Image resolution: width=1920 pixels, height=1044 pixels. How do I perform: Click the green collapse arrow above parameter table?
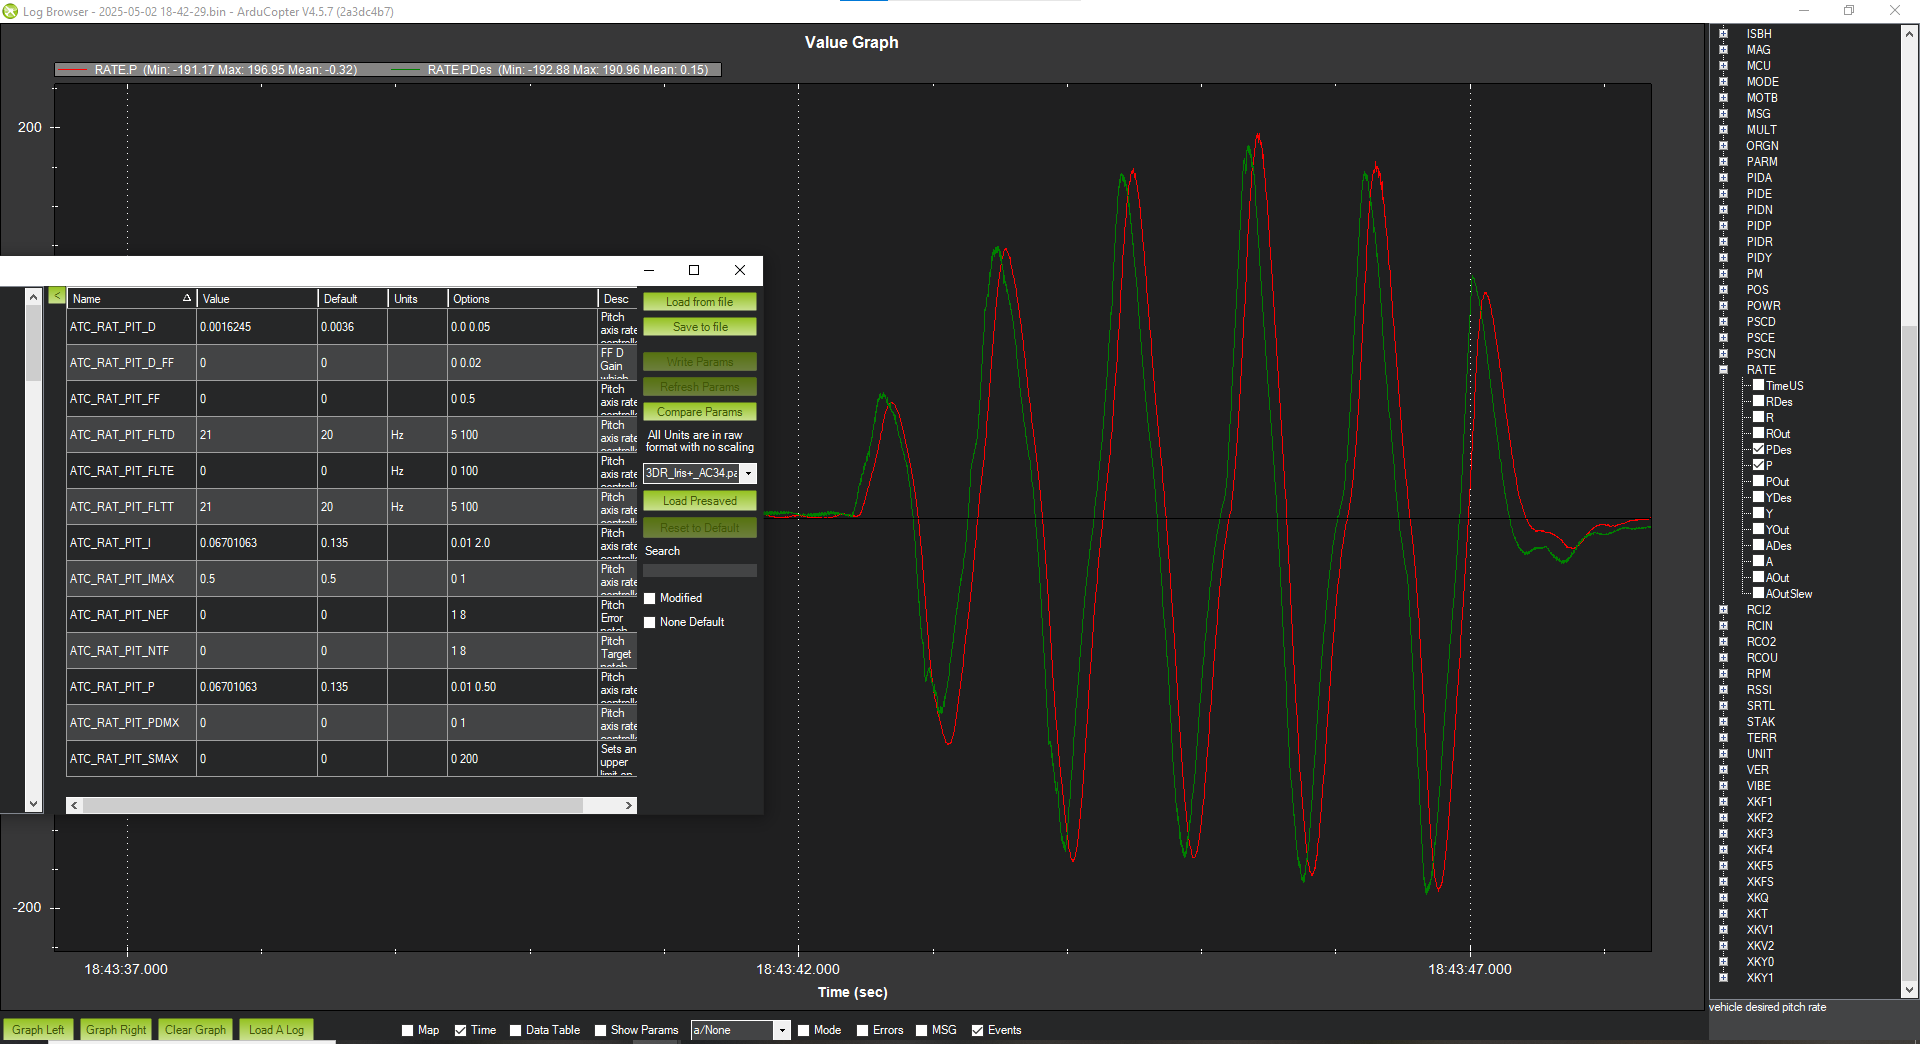tap(57, 296)
